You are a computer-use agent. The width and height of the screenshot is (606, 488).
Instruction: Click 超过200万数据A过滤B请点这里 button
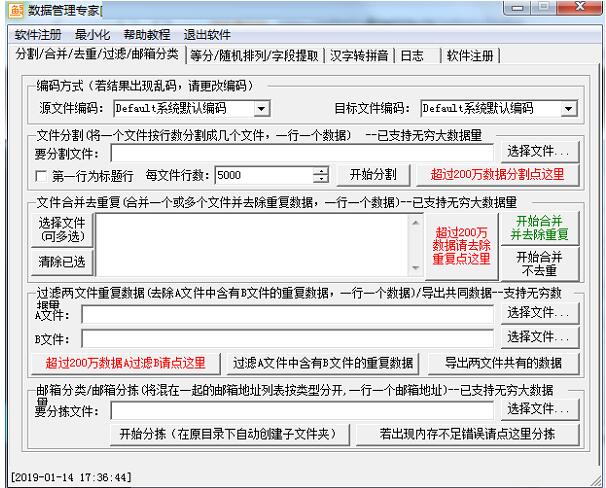click(x=126, y=363)
